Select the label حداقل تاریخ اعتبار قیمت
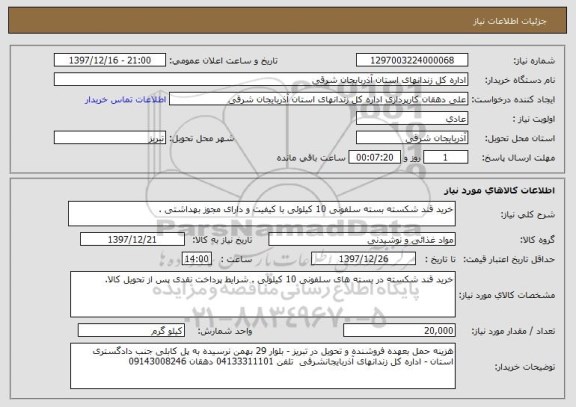The width and height of the screenshot is (576, 407). tap(509, 259)
